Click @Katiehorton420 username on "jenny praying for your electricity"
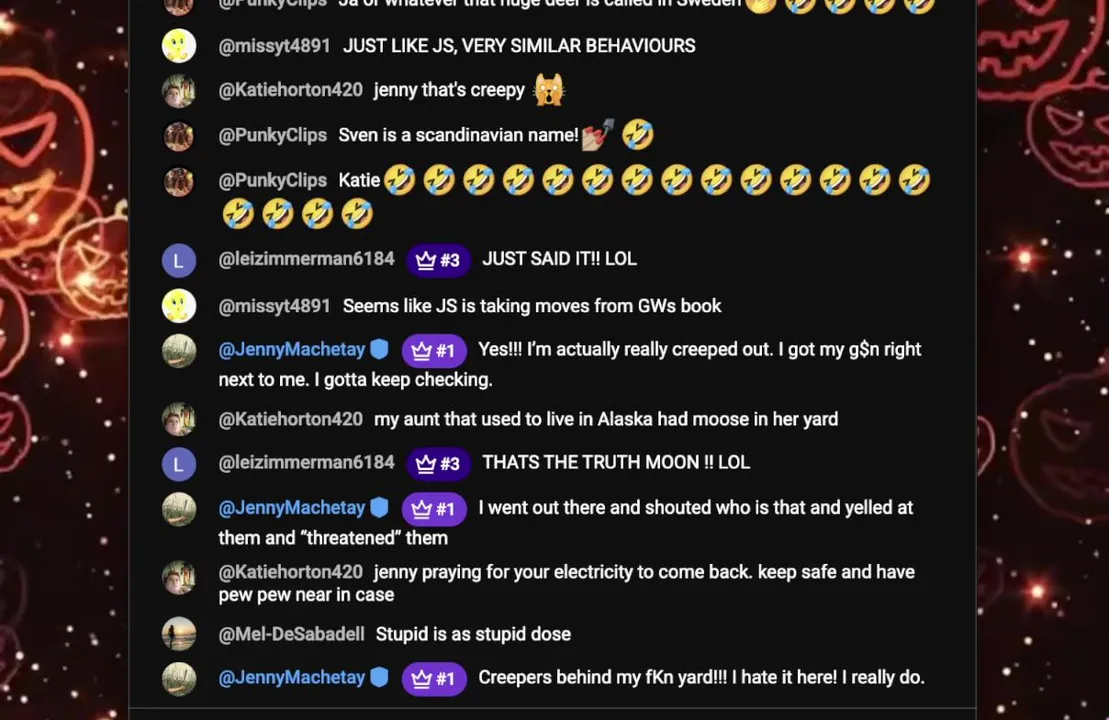The image size is (1109, 720). (x=291, y=572)
